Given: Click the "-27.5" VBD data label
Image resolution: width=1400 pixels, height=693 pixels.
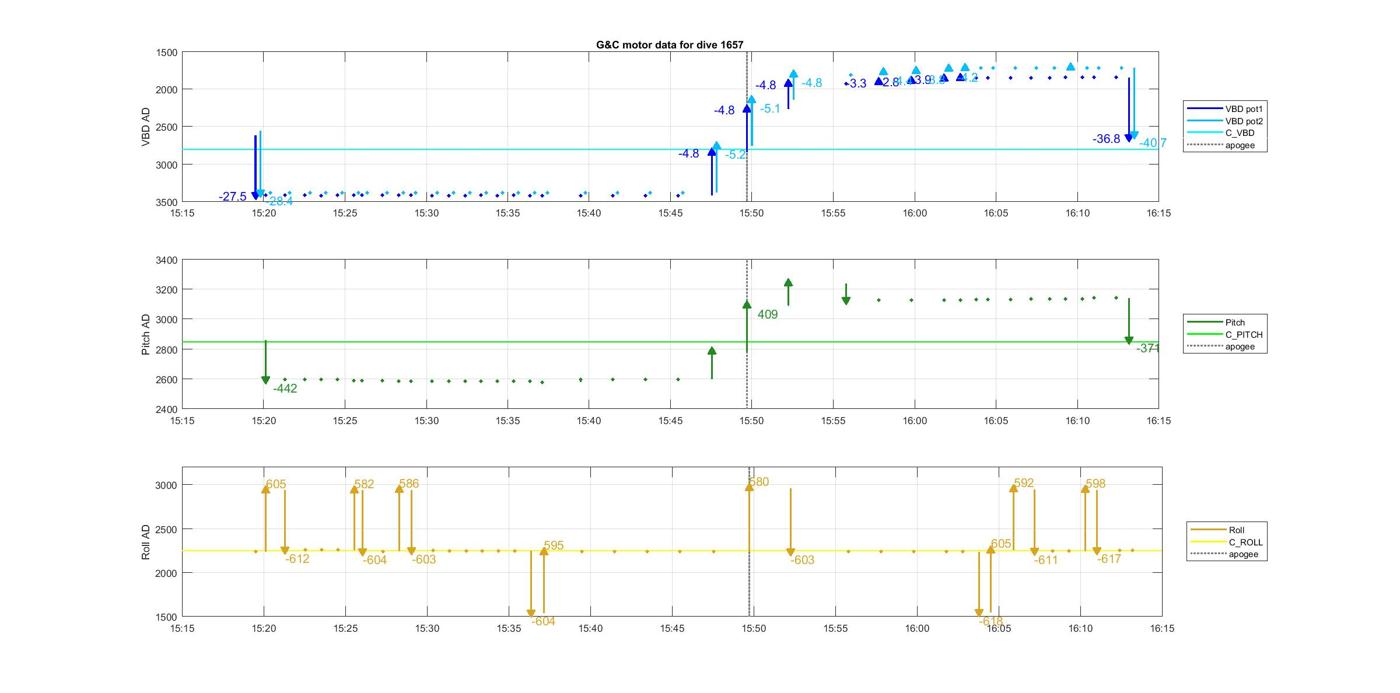Looking at the screenshot, I should (233, 197).
